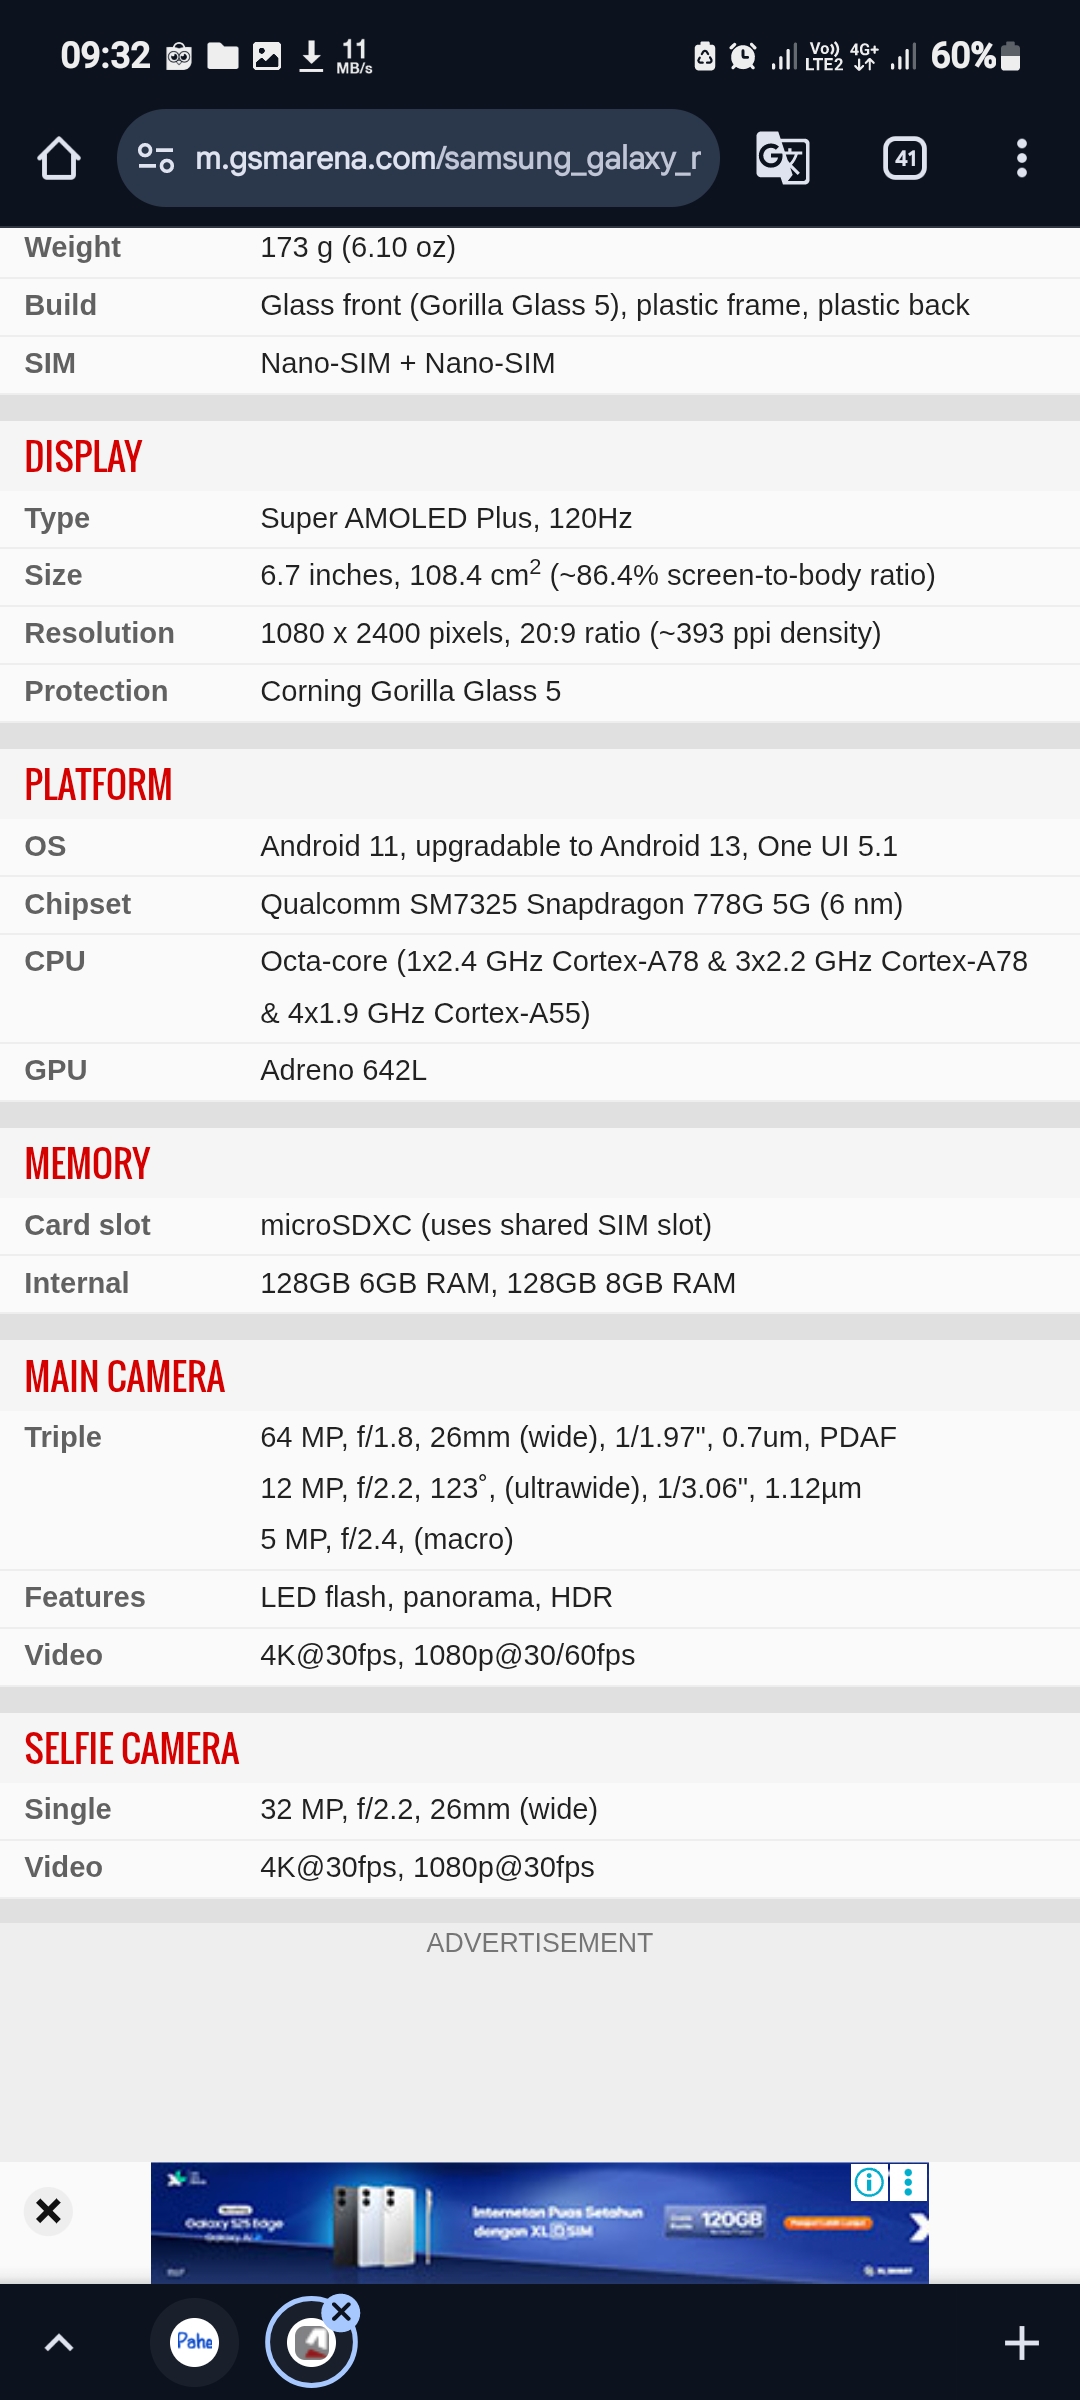Select the currently active tab thumbnail
This screenshot has width=1080, height=2400.
coord(311,2342)
